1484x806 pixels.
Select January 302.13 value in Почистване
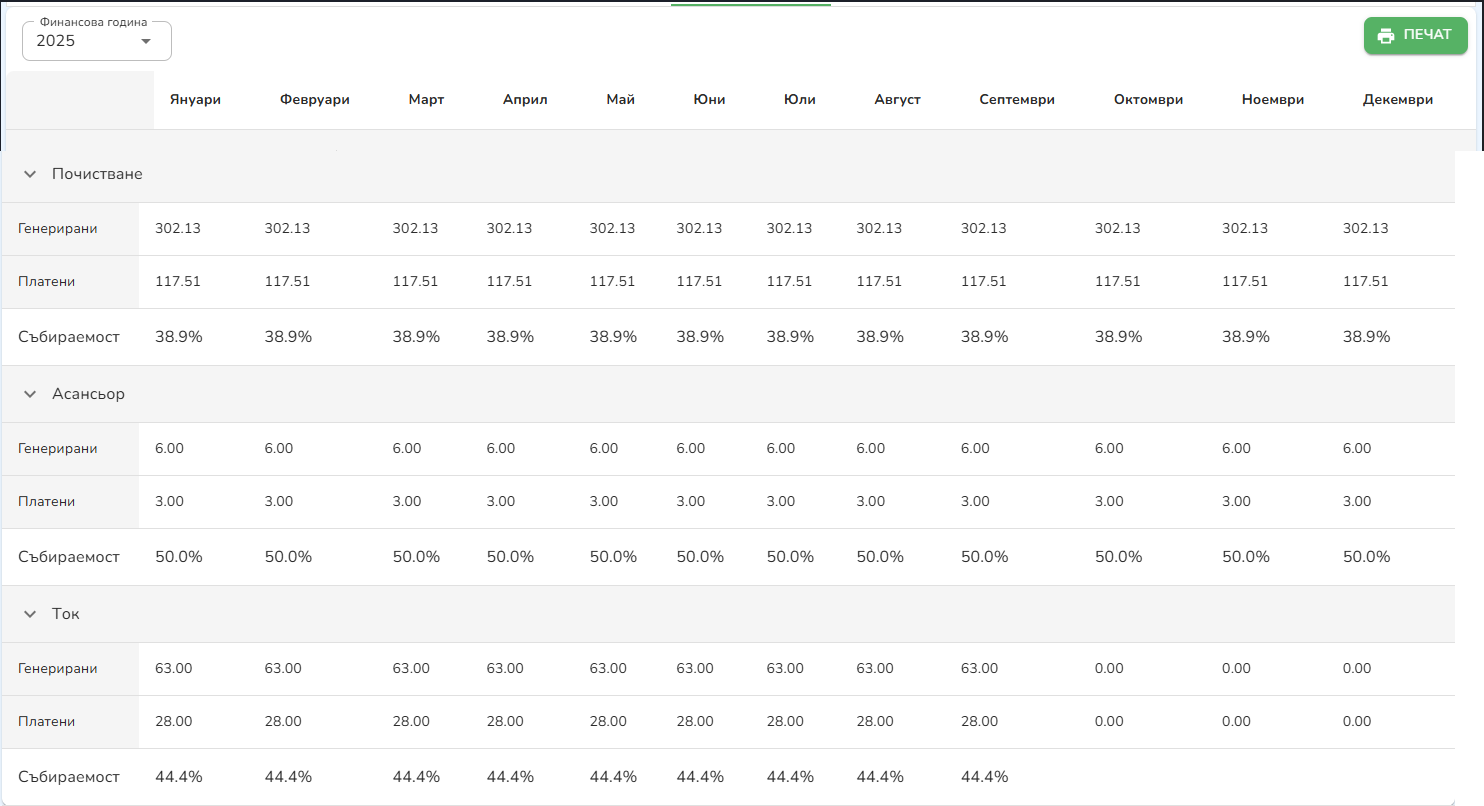[x=178, y=229]
